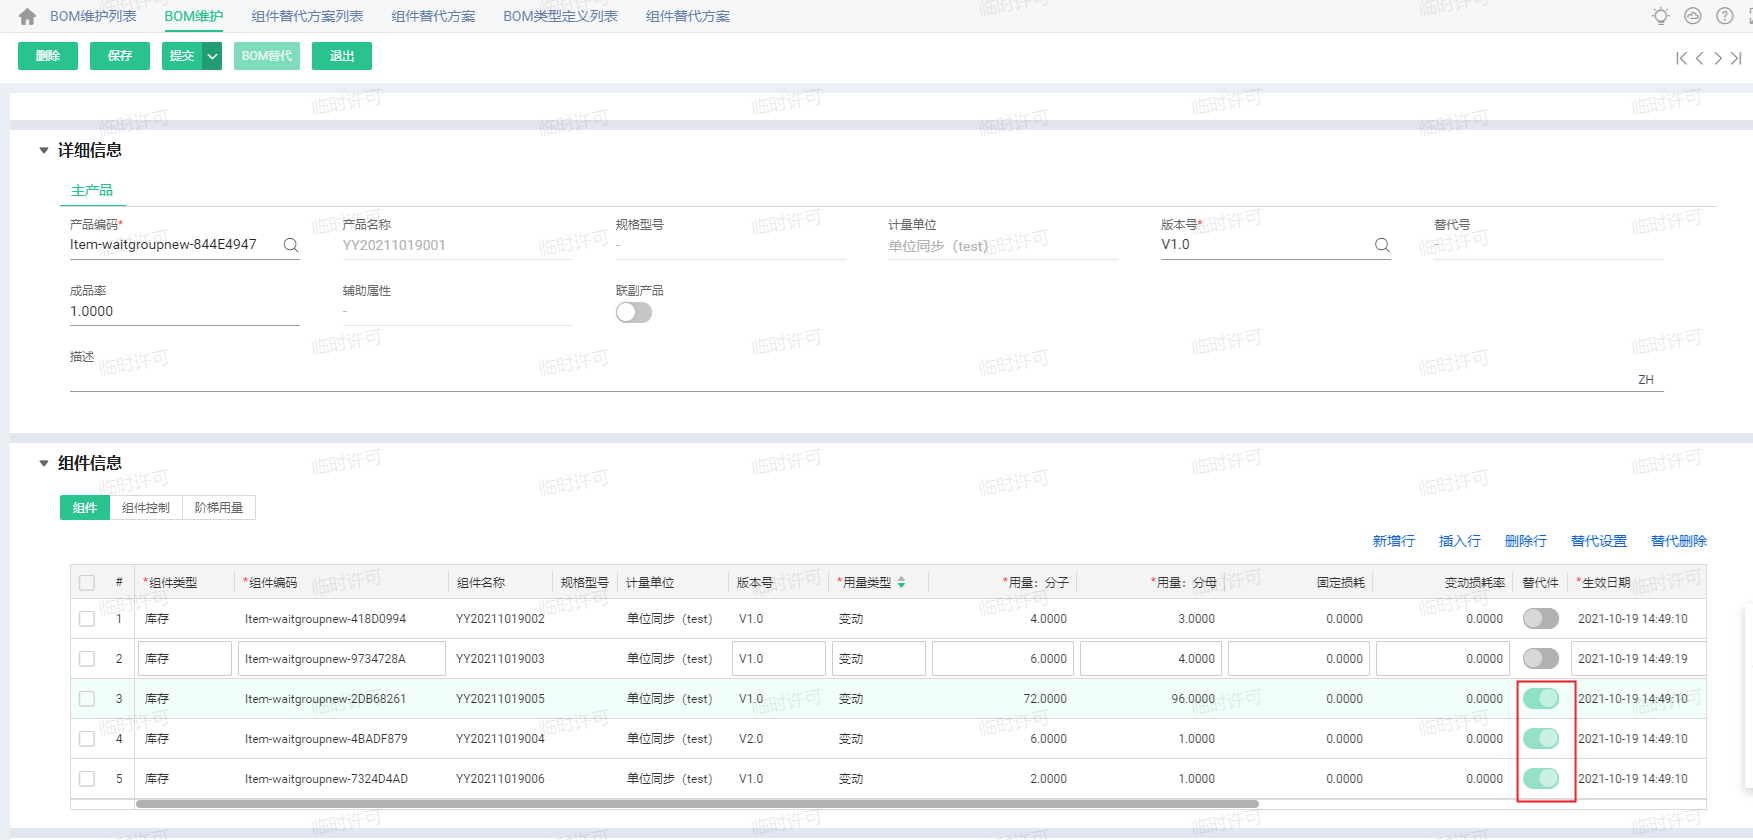This screenshot has width=1753, height=840.
Task: Click the 删除 button
Action: 48,56
